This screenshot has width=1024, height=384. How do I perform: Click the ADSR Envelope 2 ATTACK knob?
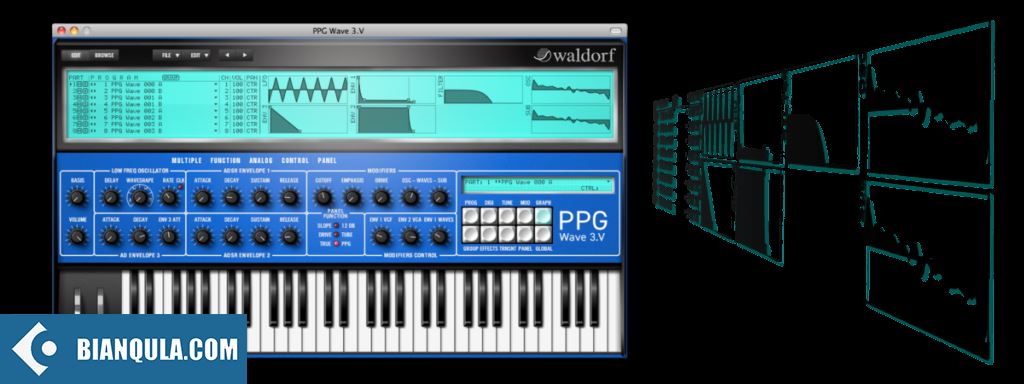point(203,236)
